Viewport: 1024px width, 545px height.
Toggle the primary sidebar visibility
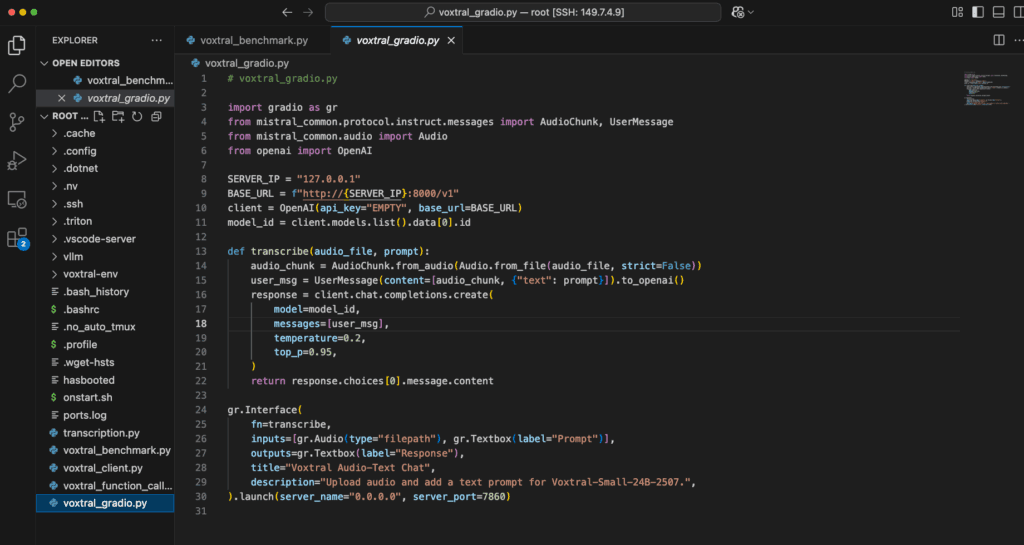pos(978,12)
